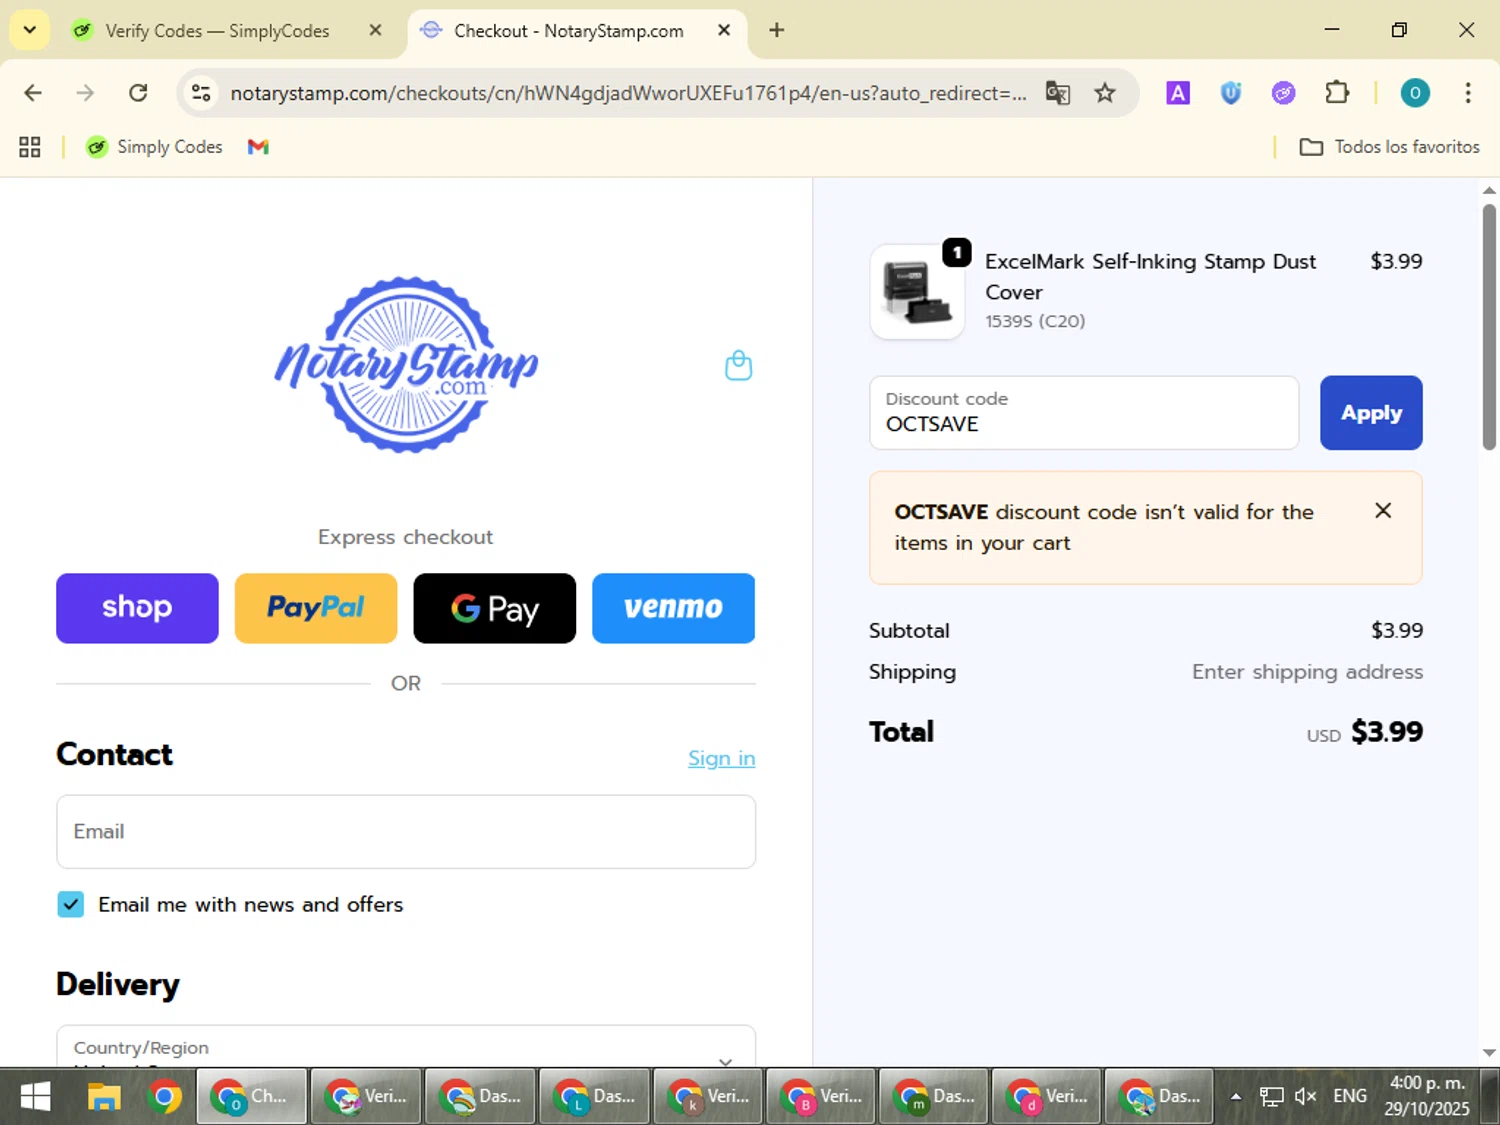
Task: Close the Verify Codes — SimplyCodes tab
Action: (375, 30)
